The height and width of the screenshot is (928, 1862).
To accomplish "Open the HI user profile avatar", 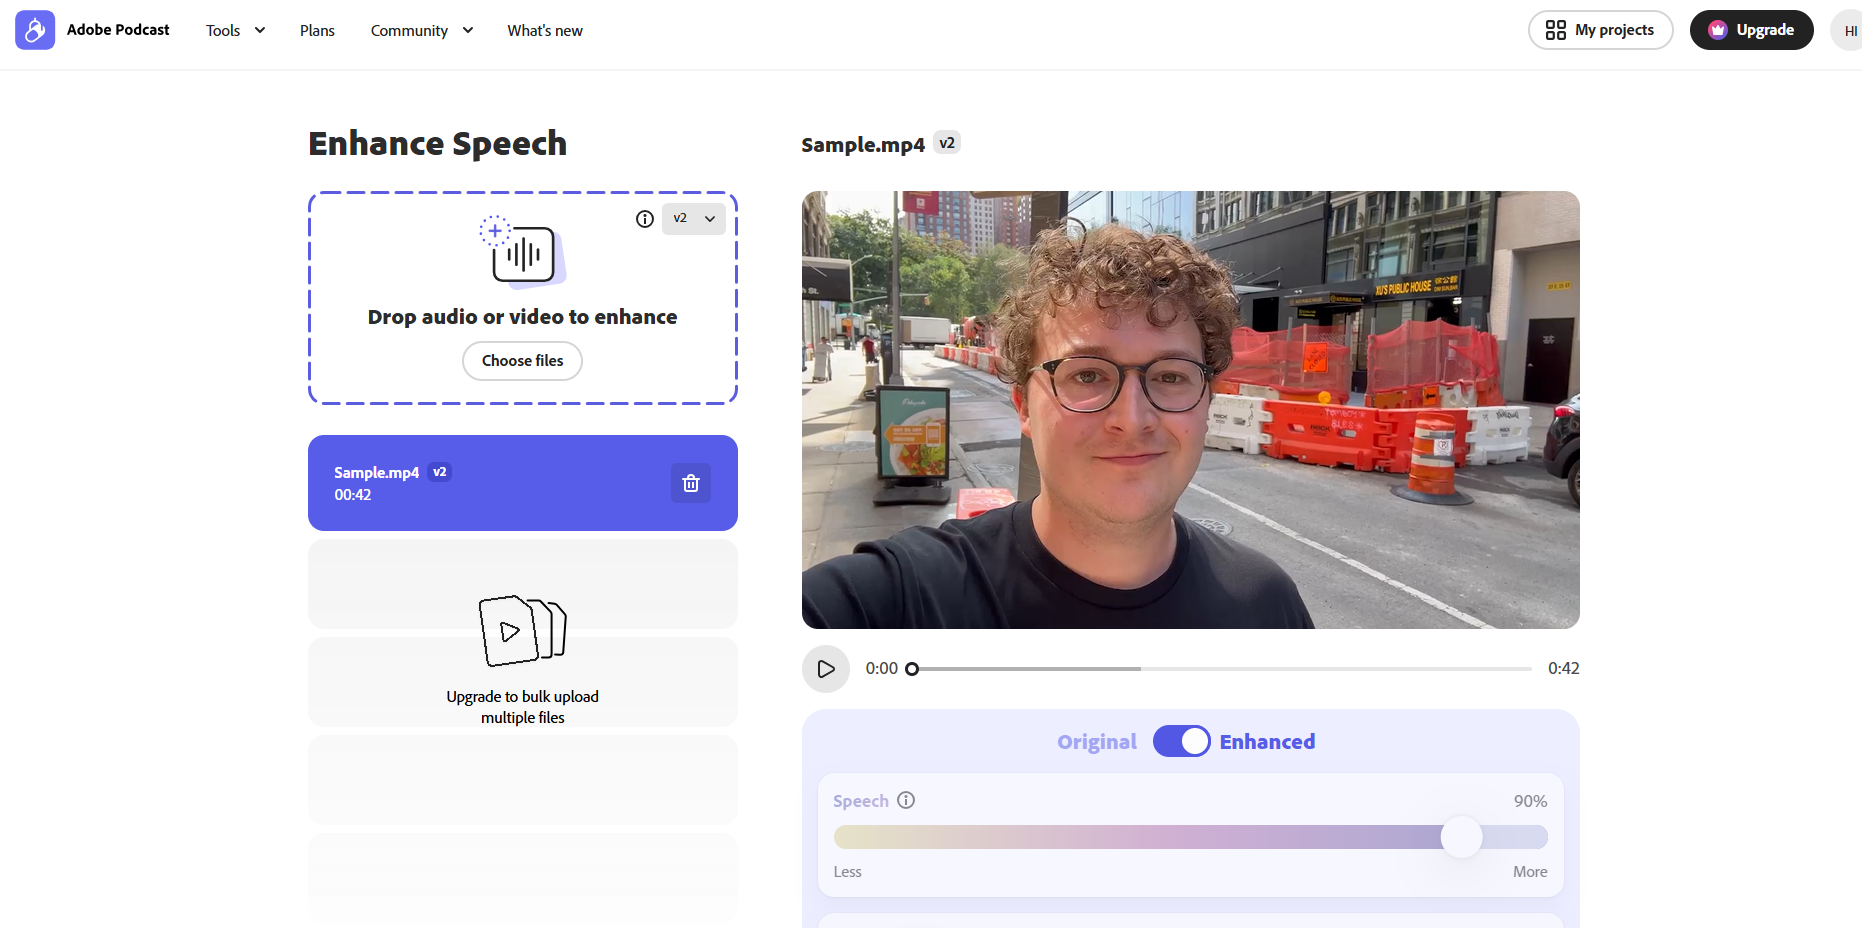I will pos(1849,31).
